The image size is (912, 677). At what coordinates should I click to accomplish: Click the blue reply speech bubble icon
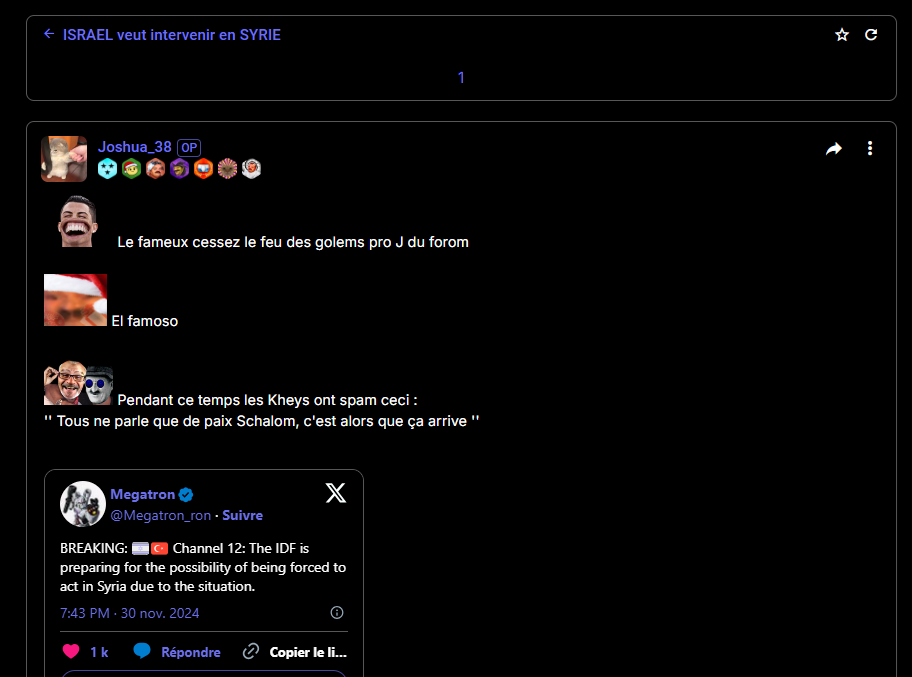pos(141,651)
